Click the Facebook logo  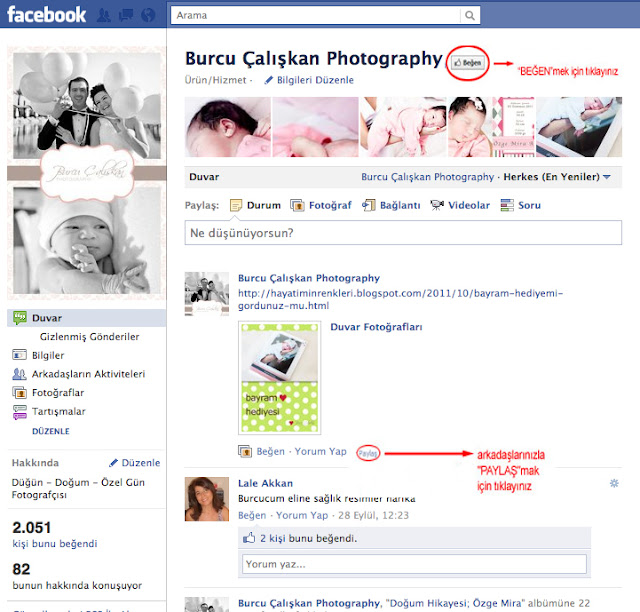point(47,15)
